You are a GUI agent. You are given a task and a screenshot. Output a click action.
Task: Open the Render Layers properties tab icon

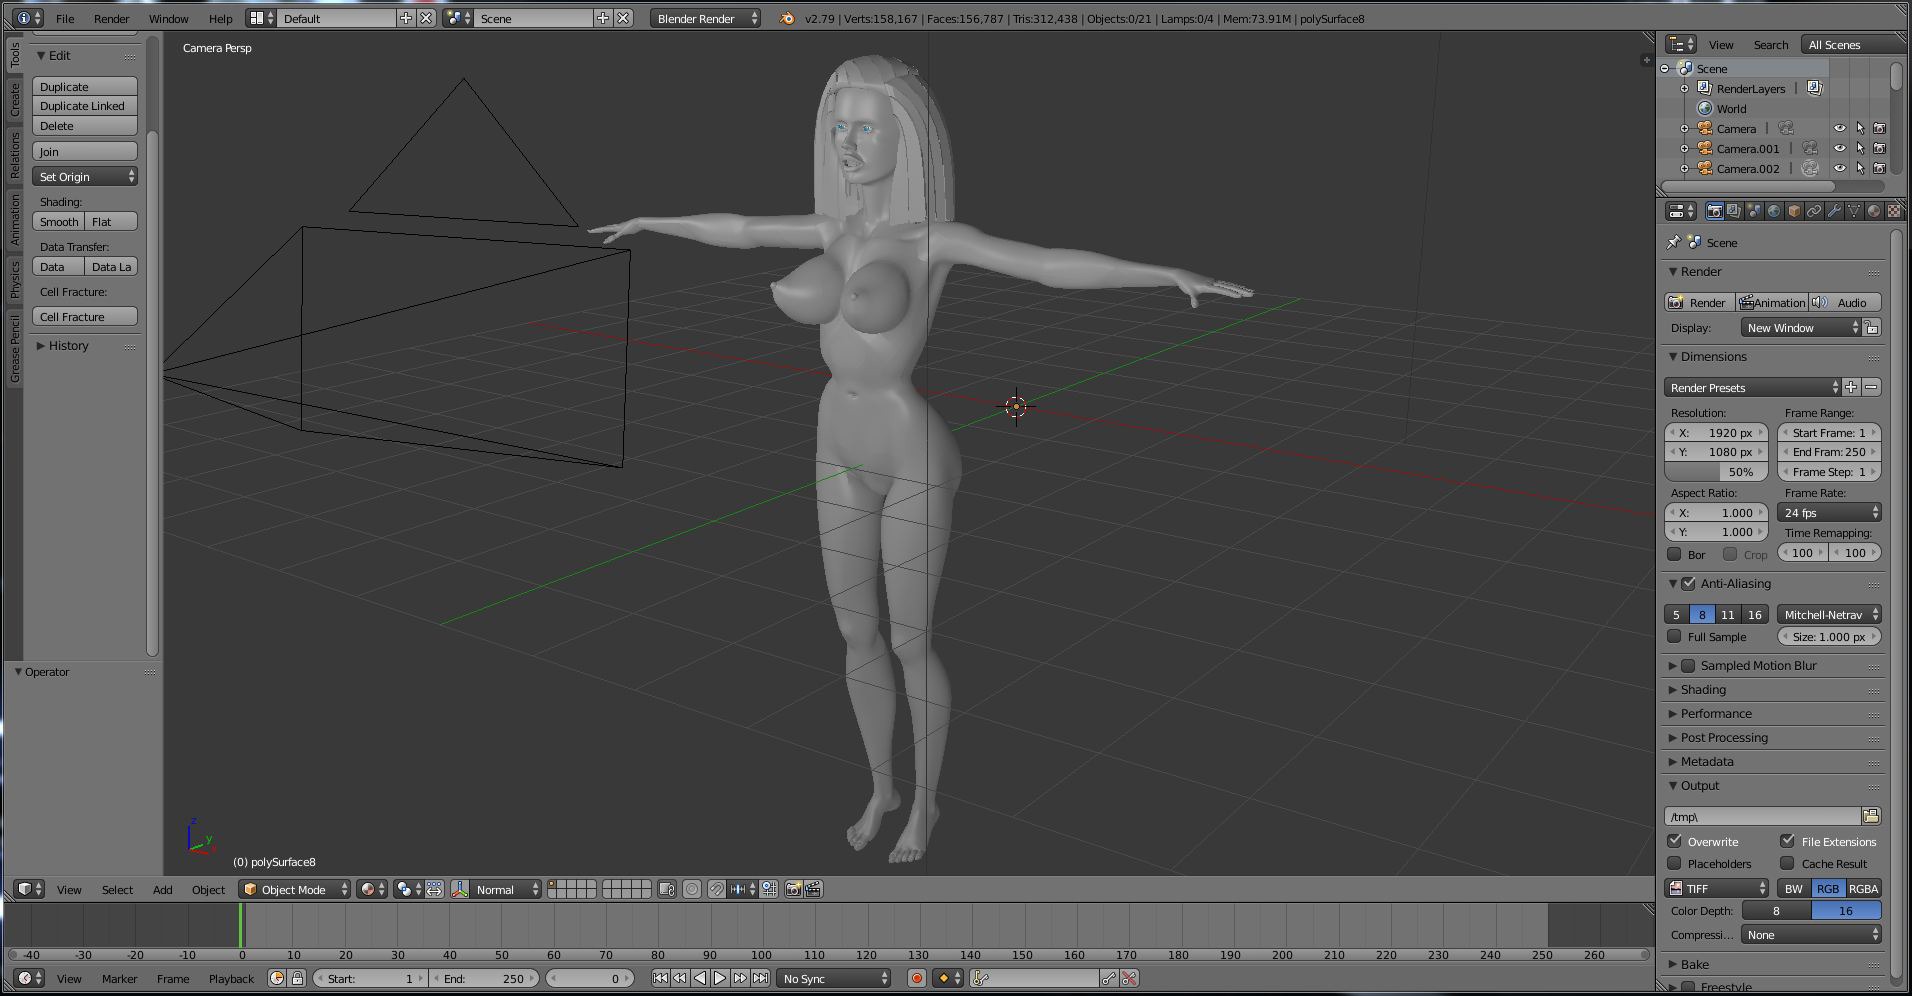pyautogui.click(x=1734, y=211)
